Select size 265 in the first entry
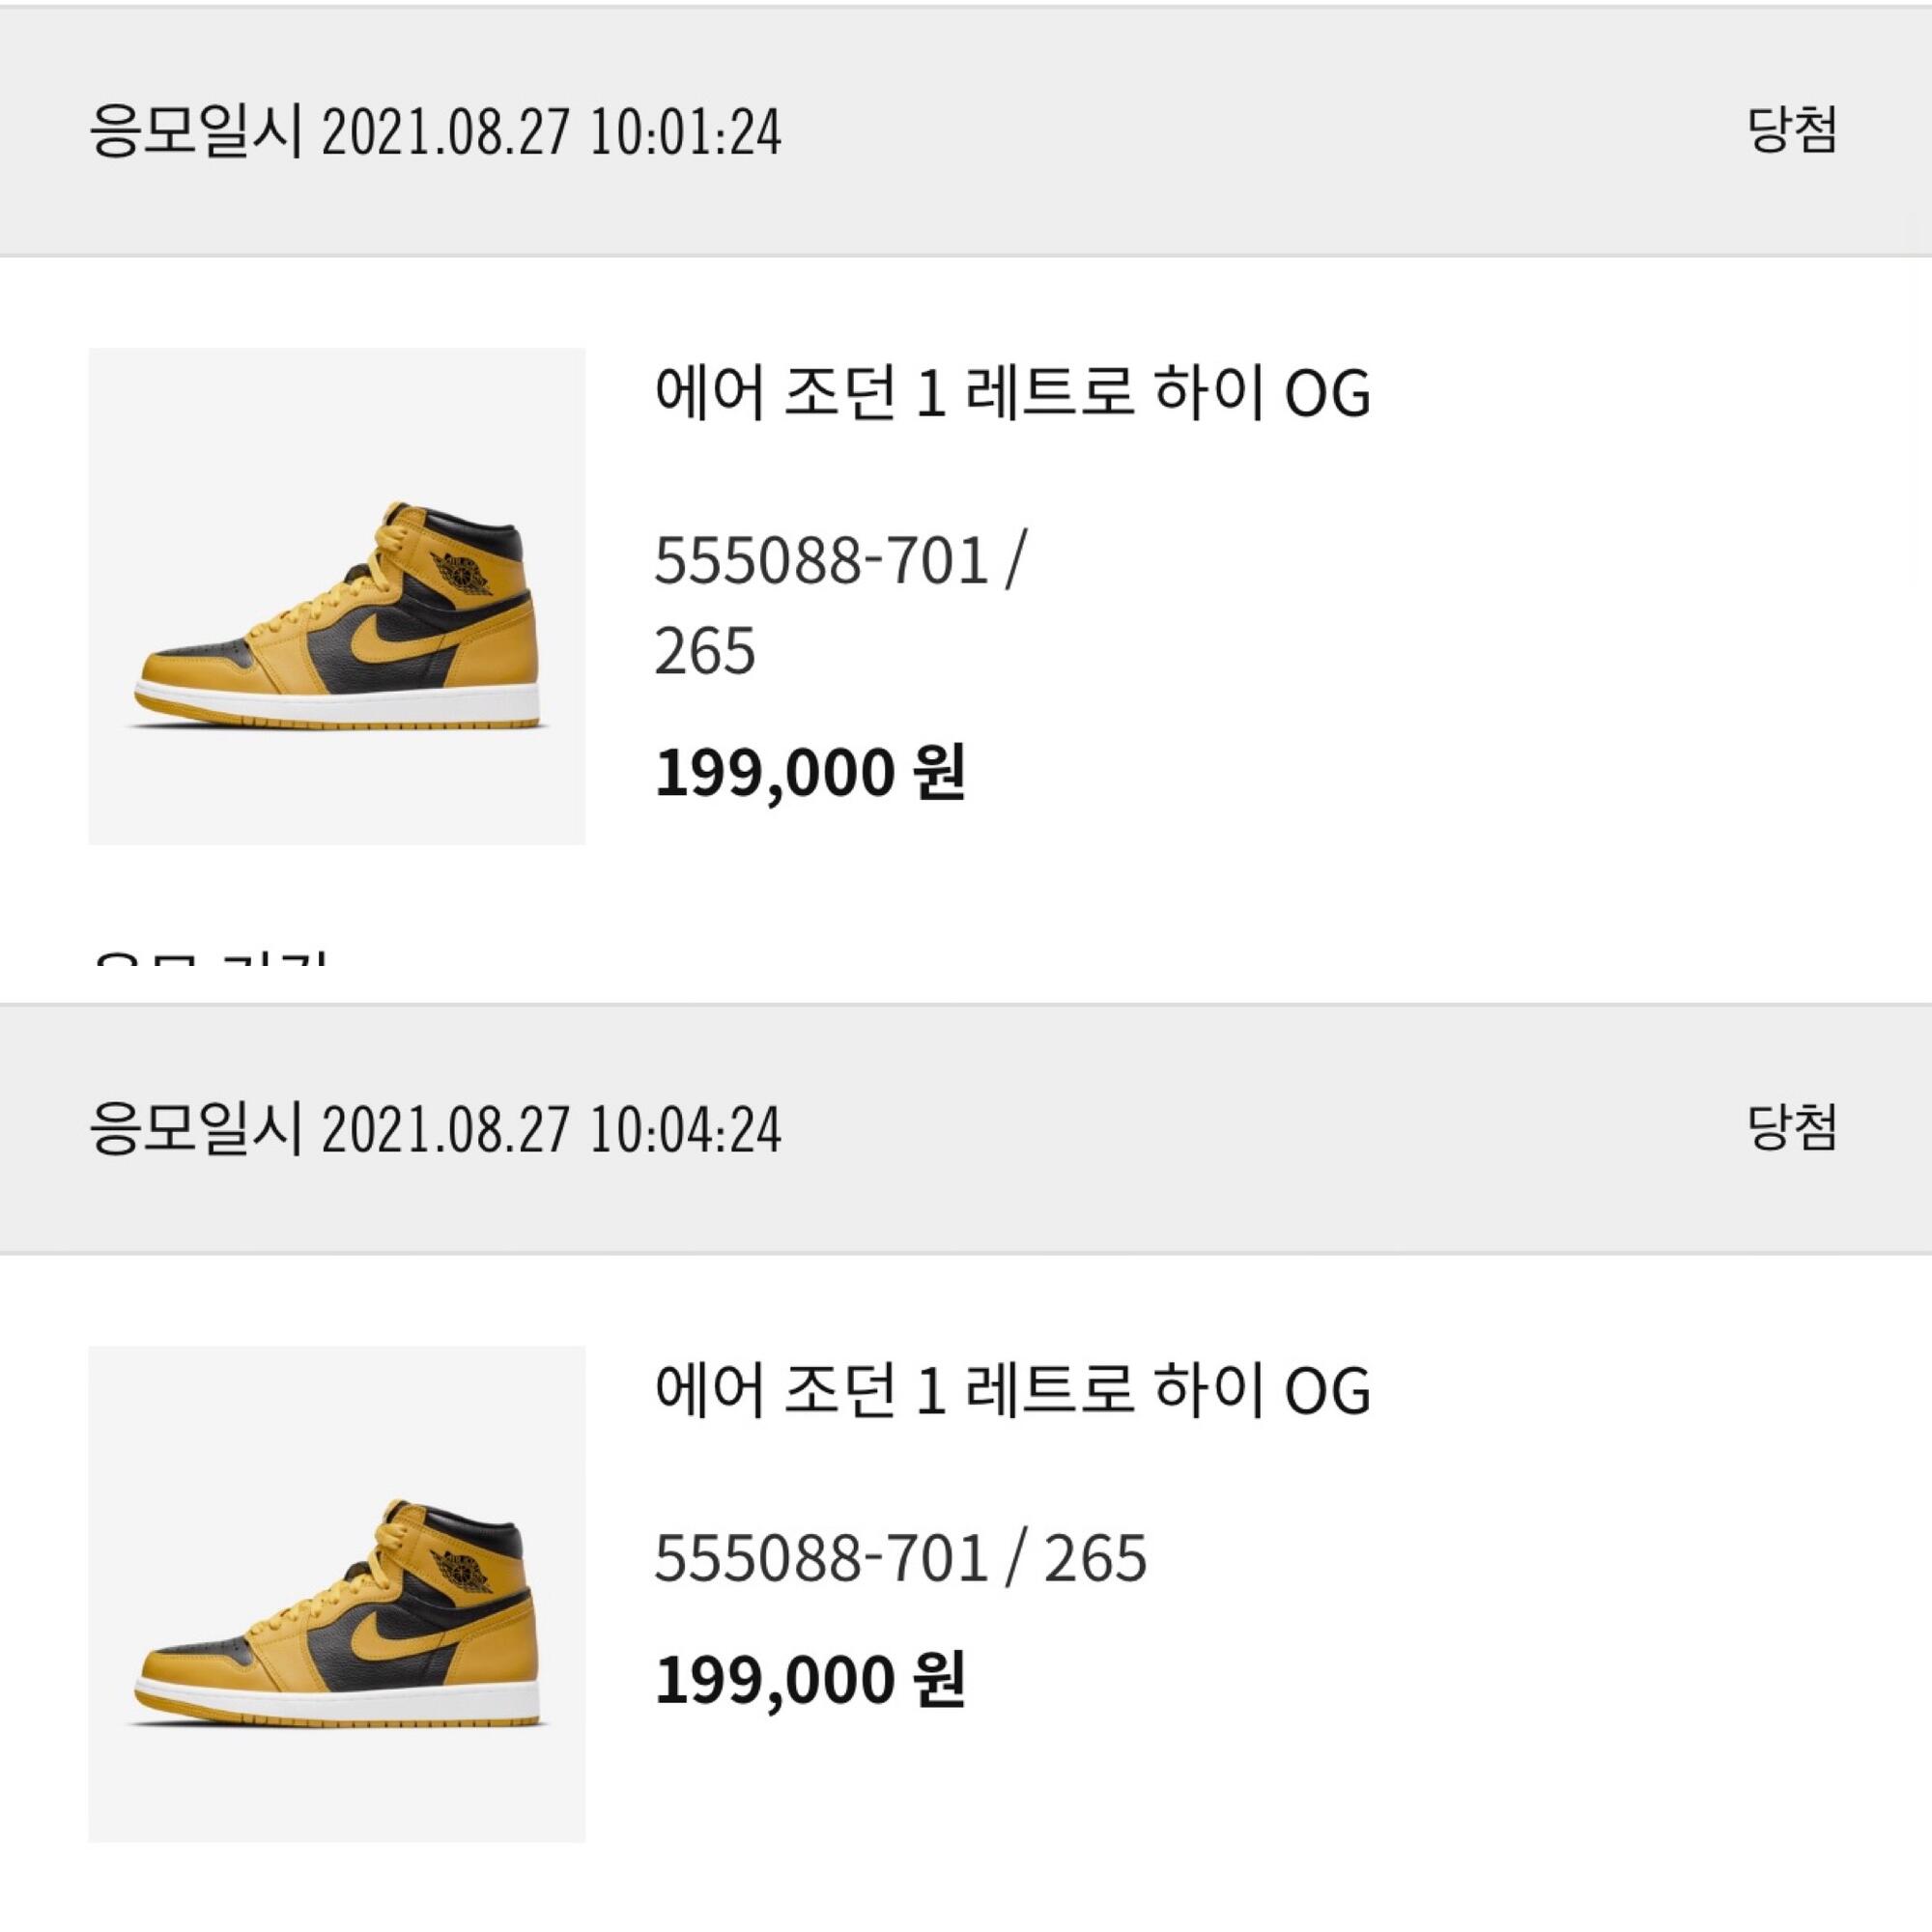 705,652
